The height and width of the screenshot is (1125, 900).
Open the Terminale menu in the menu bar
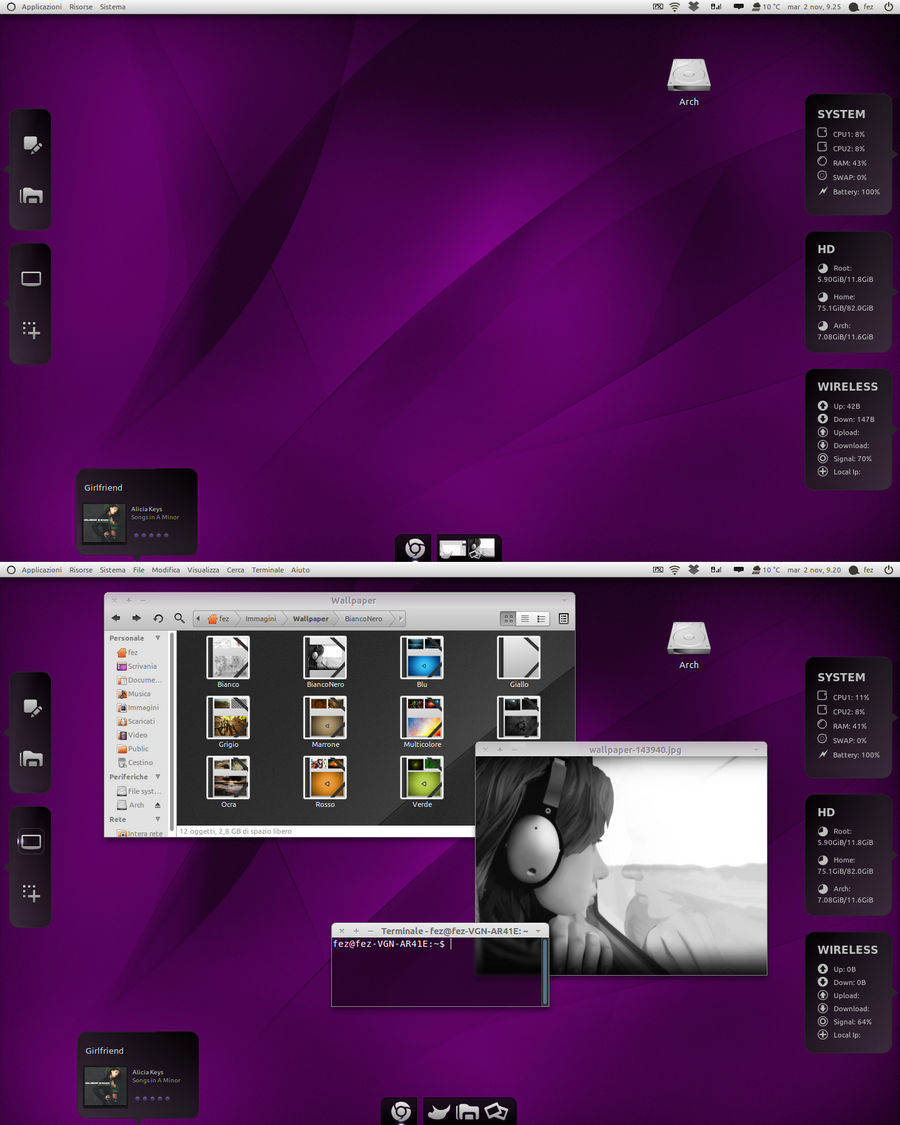pos(266,569)
